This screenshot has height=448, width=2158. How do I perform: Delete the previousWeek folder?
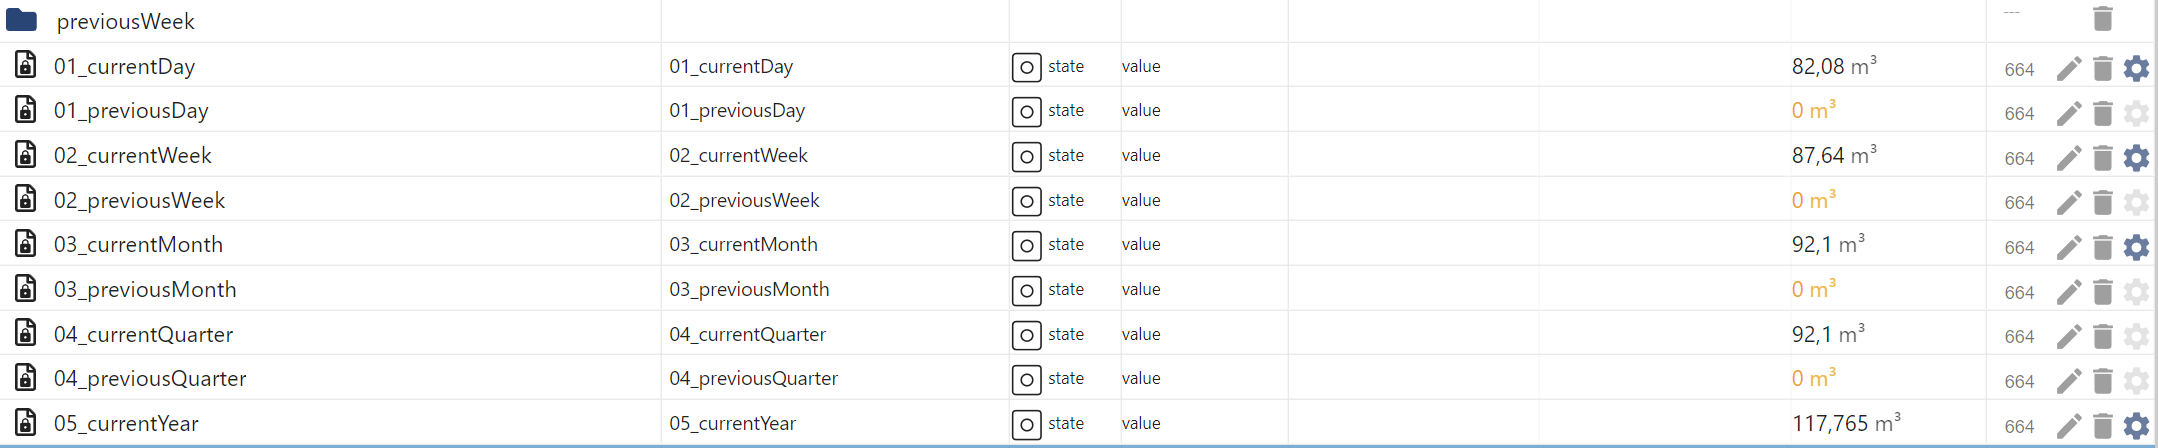coord(2103,19)
